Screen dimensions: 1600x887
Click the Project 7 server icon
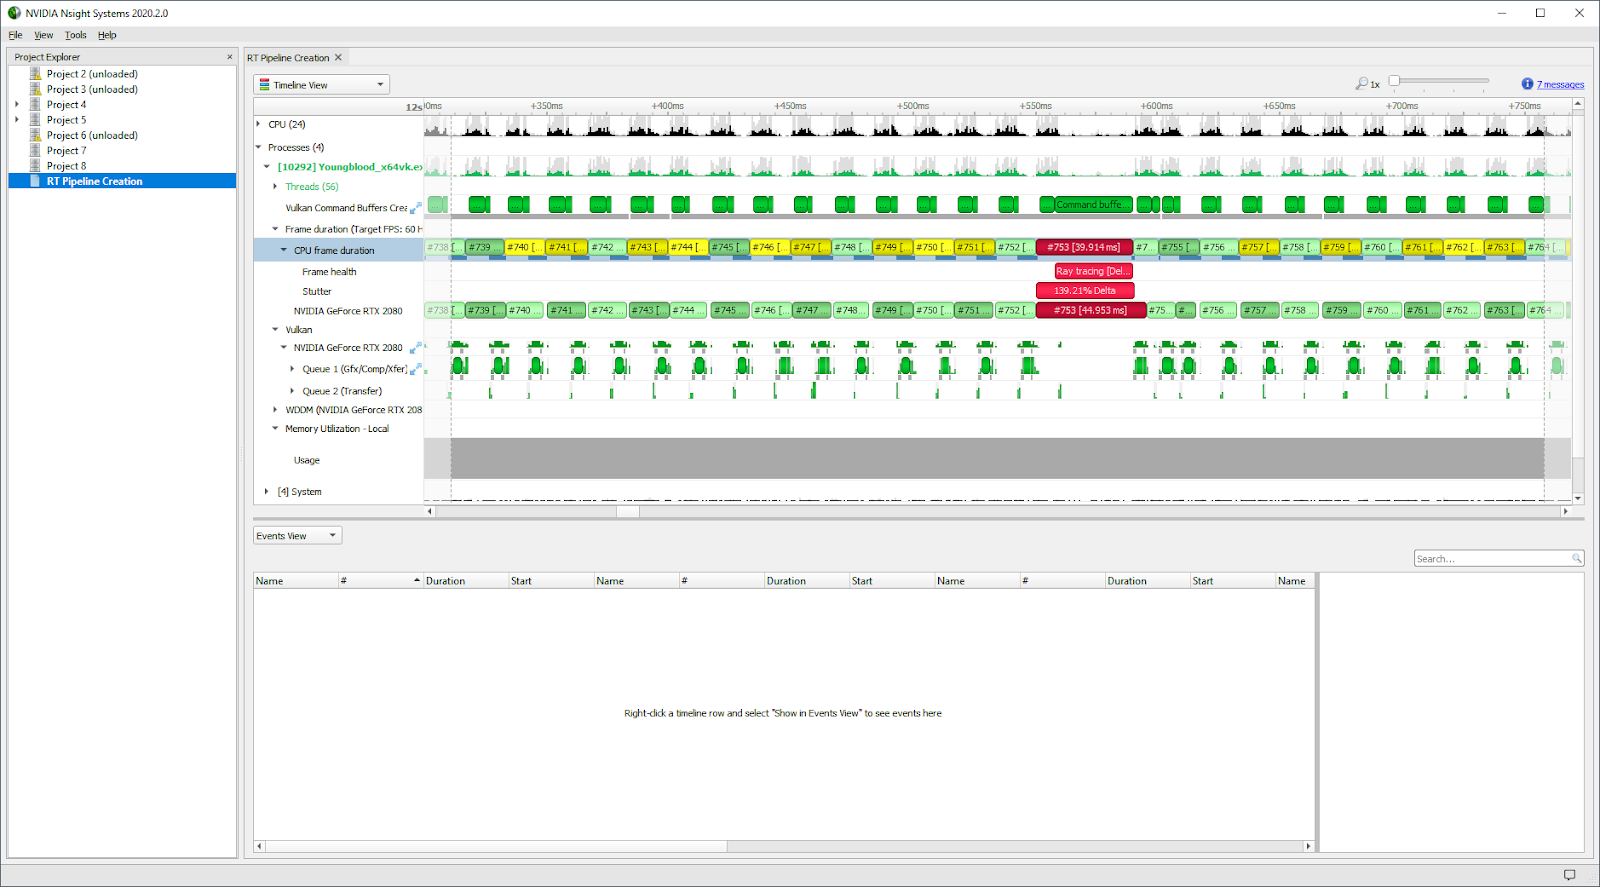click(x=36, y=150)
